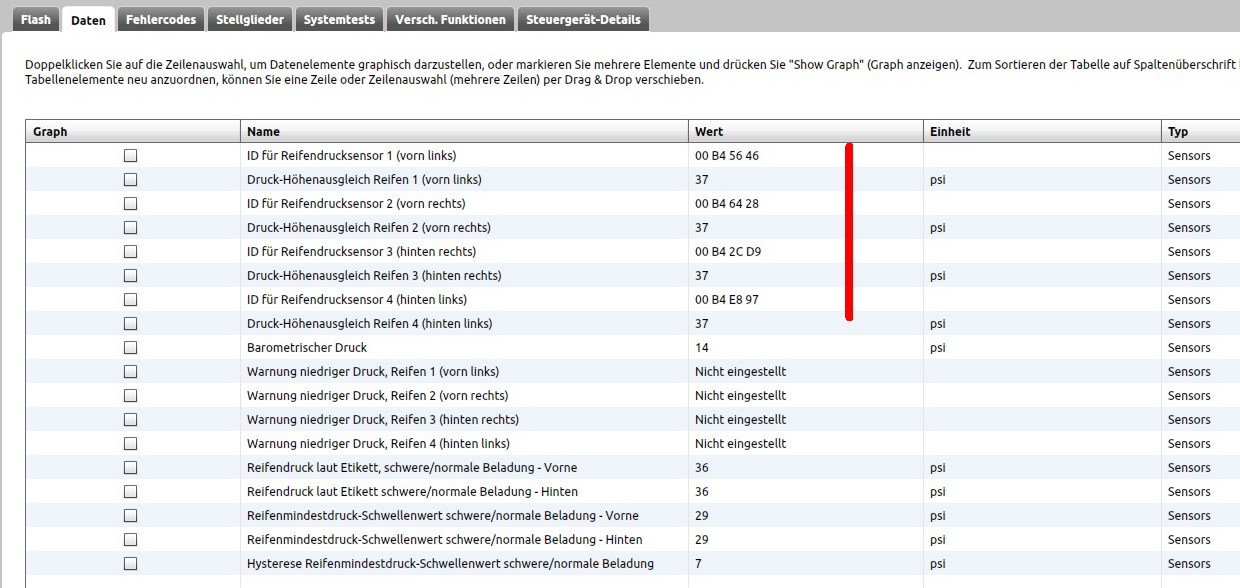
Task: Click sensor ID value 00 B4 2C D9
Action: tap(727, 252)
